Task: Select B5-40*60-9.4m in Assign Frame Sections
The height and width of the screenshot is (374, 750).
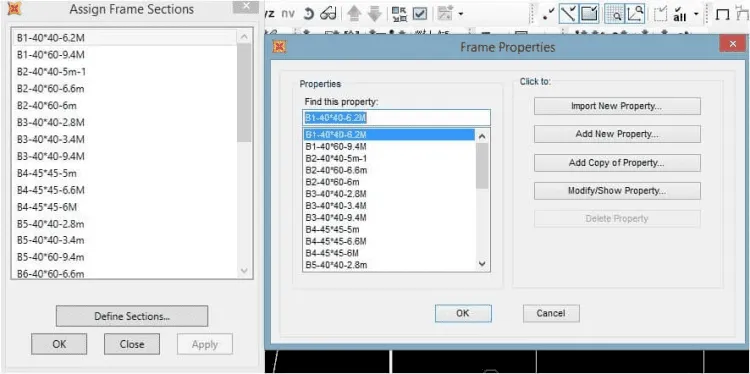Action: pyautogui.click(x=124, y=257)
